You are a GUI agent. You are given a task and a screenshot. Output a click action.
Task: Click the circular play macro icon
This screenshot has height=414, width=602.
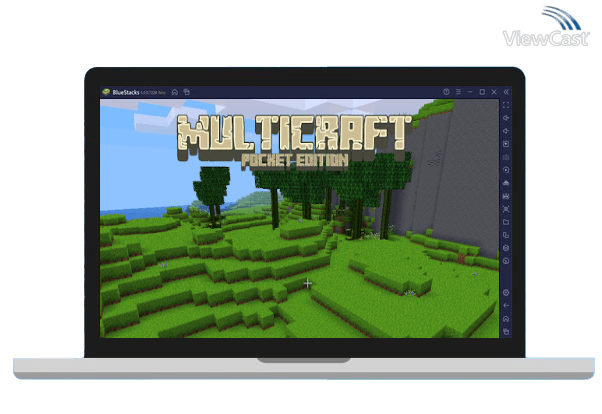click(x=506, y=170)
